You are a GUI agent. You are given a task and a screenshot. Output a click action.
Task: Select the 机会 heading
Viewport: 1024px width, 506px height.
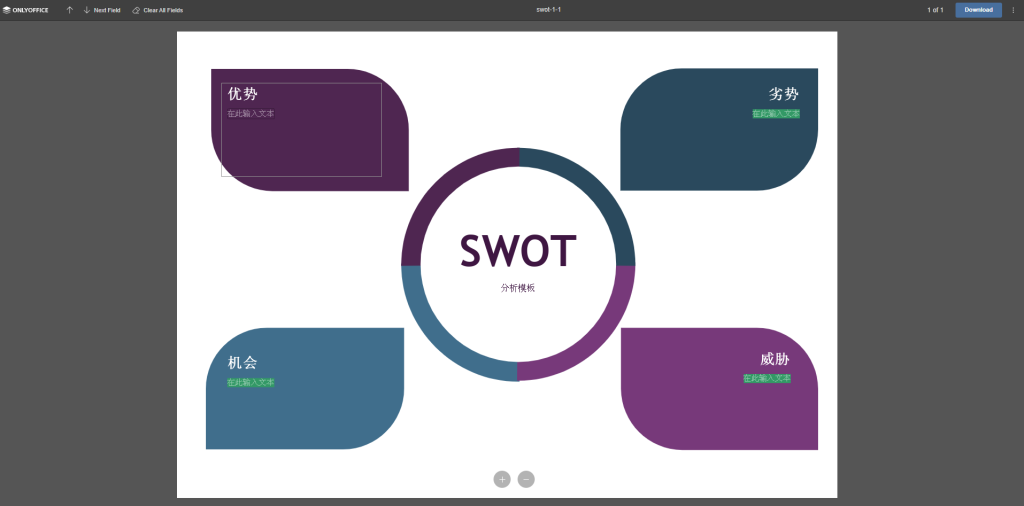[242, 362]
